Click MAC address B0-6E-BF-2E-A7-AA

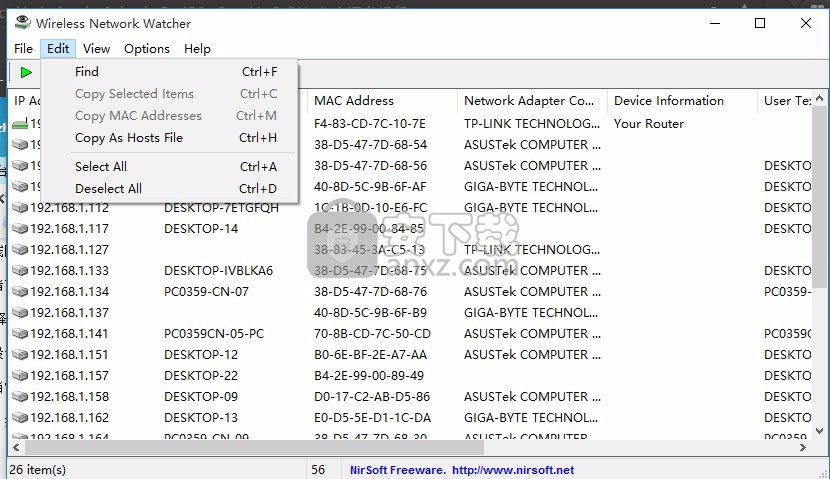[371, 355]
